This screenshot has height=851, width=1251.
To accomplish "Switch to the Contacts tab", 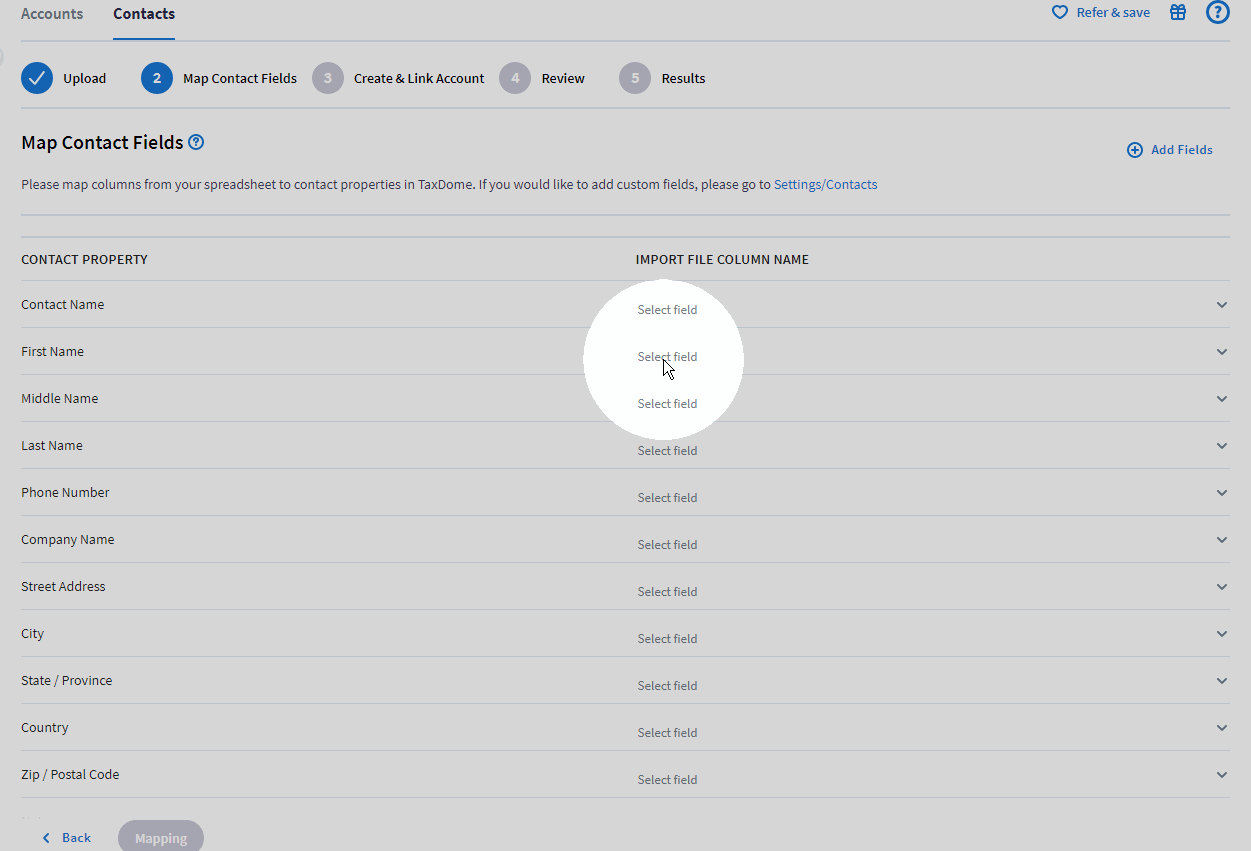I will [143, 13].
